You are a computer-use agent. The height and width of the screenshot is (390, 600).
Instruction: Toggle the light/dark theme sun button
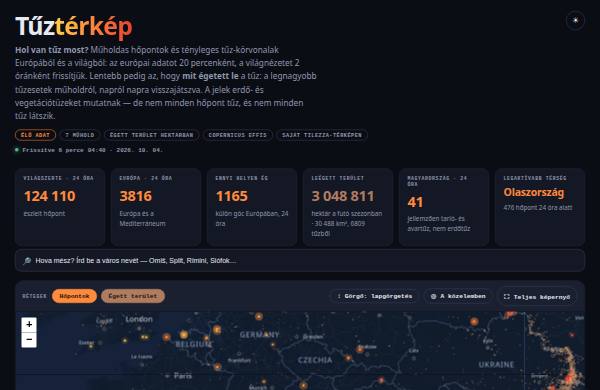(x=575, y=20)
